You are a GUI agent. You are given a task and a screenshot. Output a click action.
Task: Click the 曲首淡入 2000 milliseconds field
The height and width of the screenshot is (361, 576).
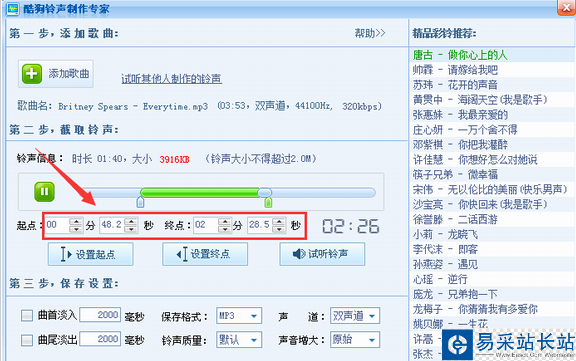(x=100, y=315)
